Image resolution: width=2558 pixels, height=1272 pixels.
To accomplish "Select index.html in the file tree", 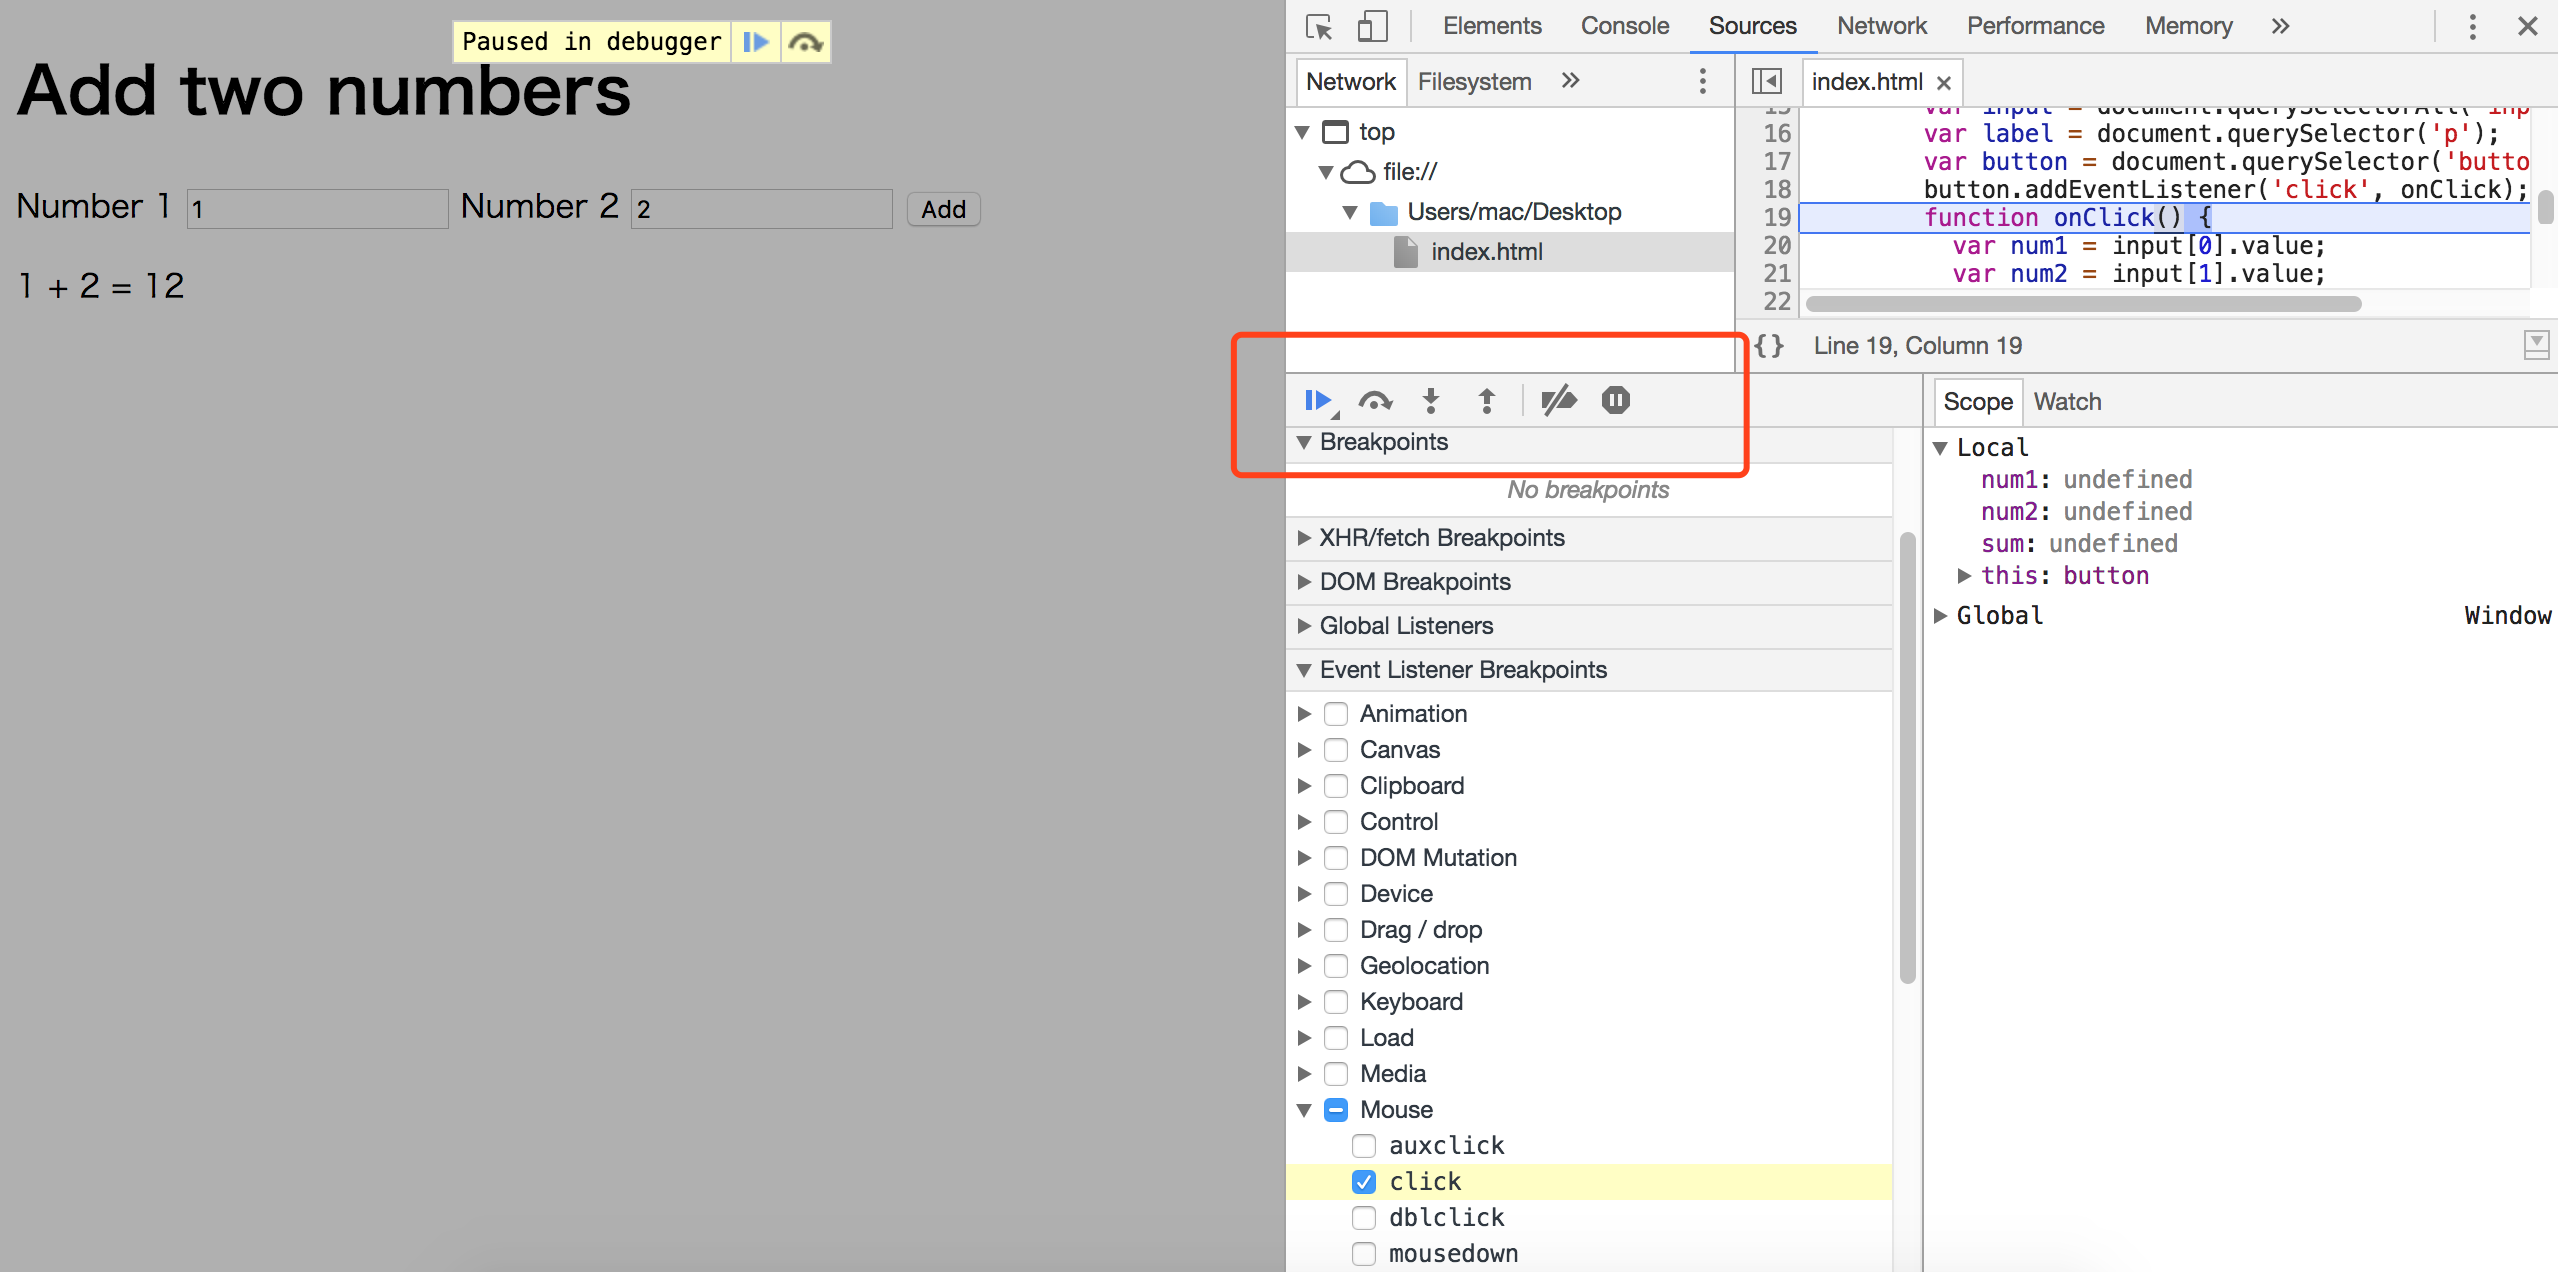I will point(1486,252).
